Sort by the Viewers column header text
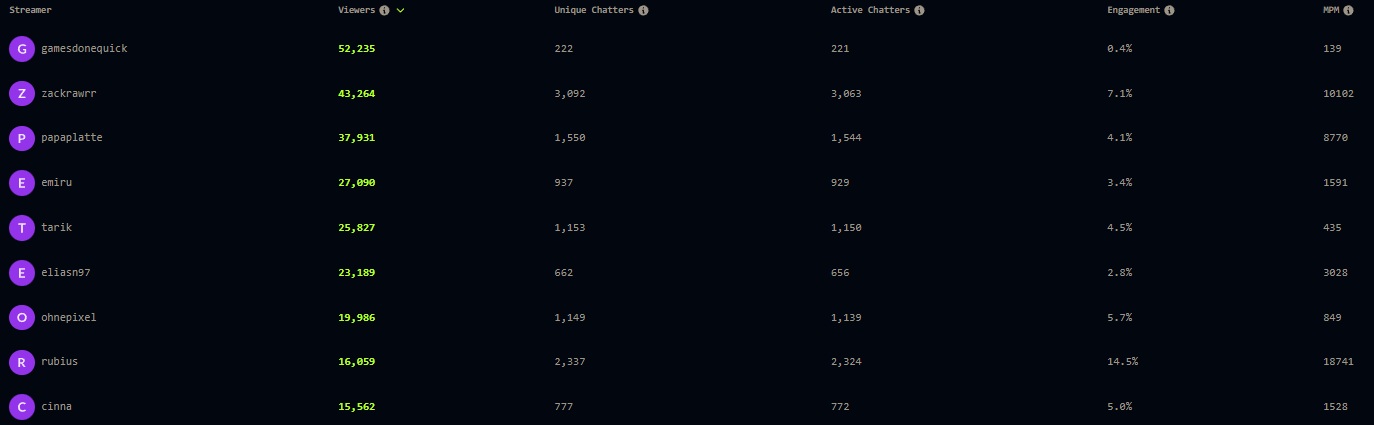This screenshot has height=425, width=1374. pos(357,10)
